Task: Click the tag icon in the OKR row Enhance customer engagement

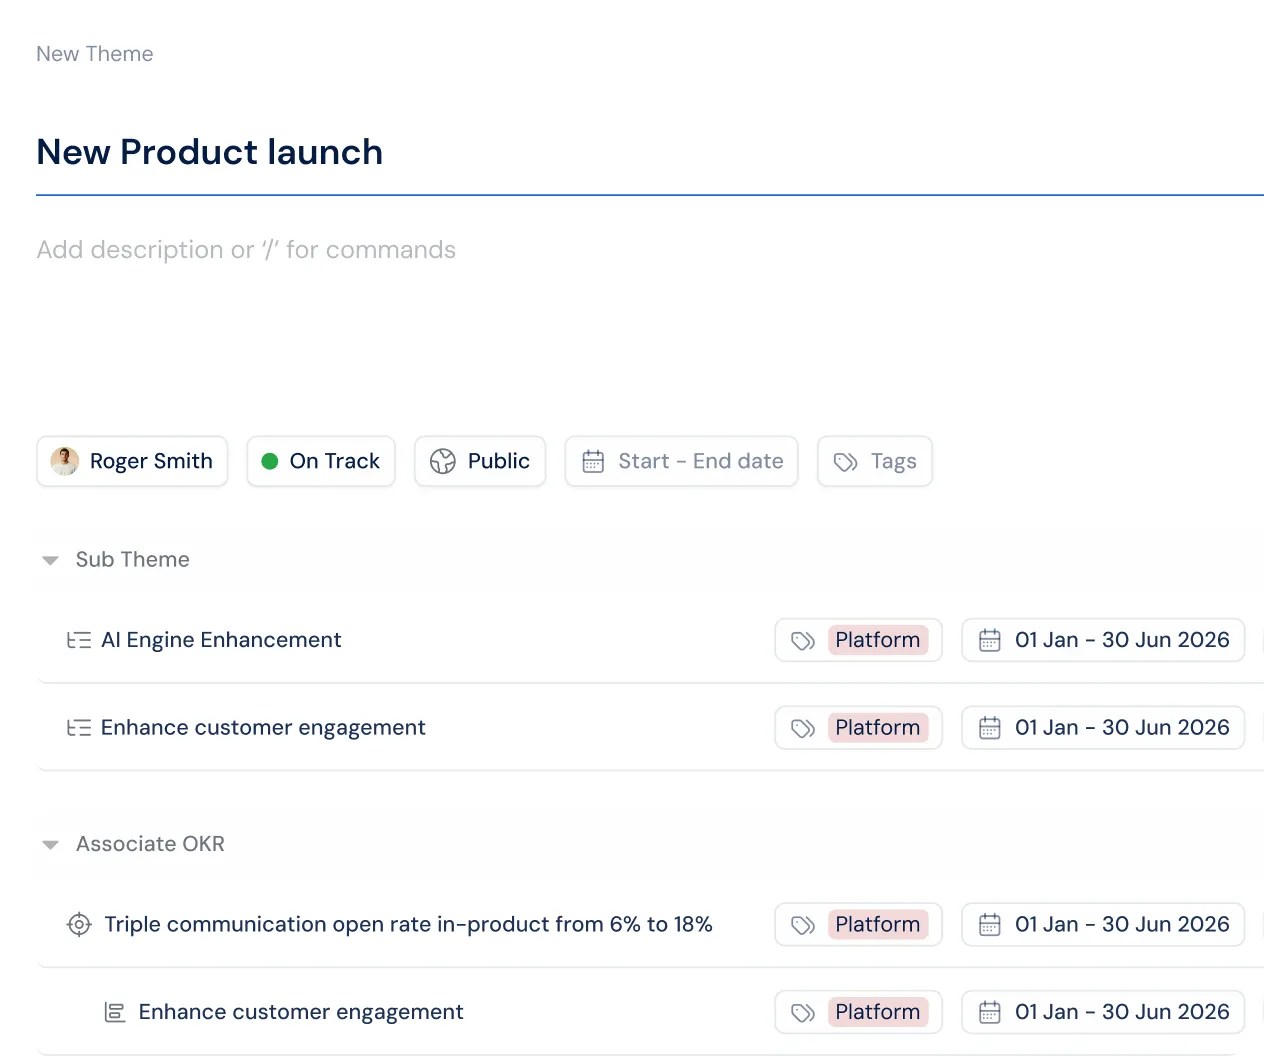Action: point(803,1013)
